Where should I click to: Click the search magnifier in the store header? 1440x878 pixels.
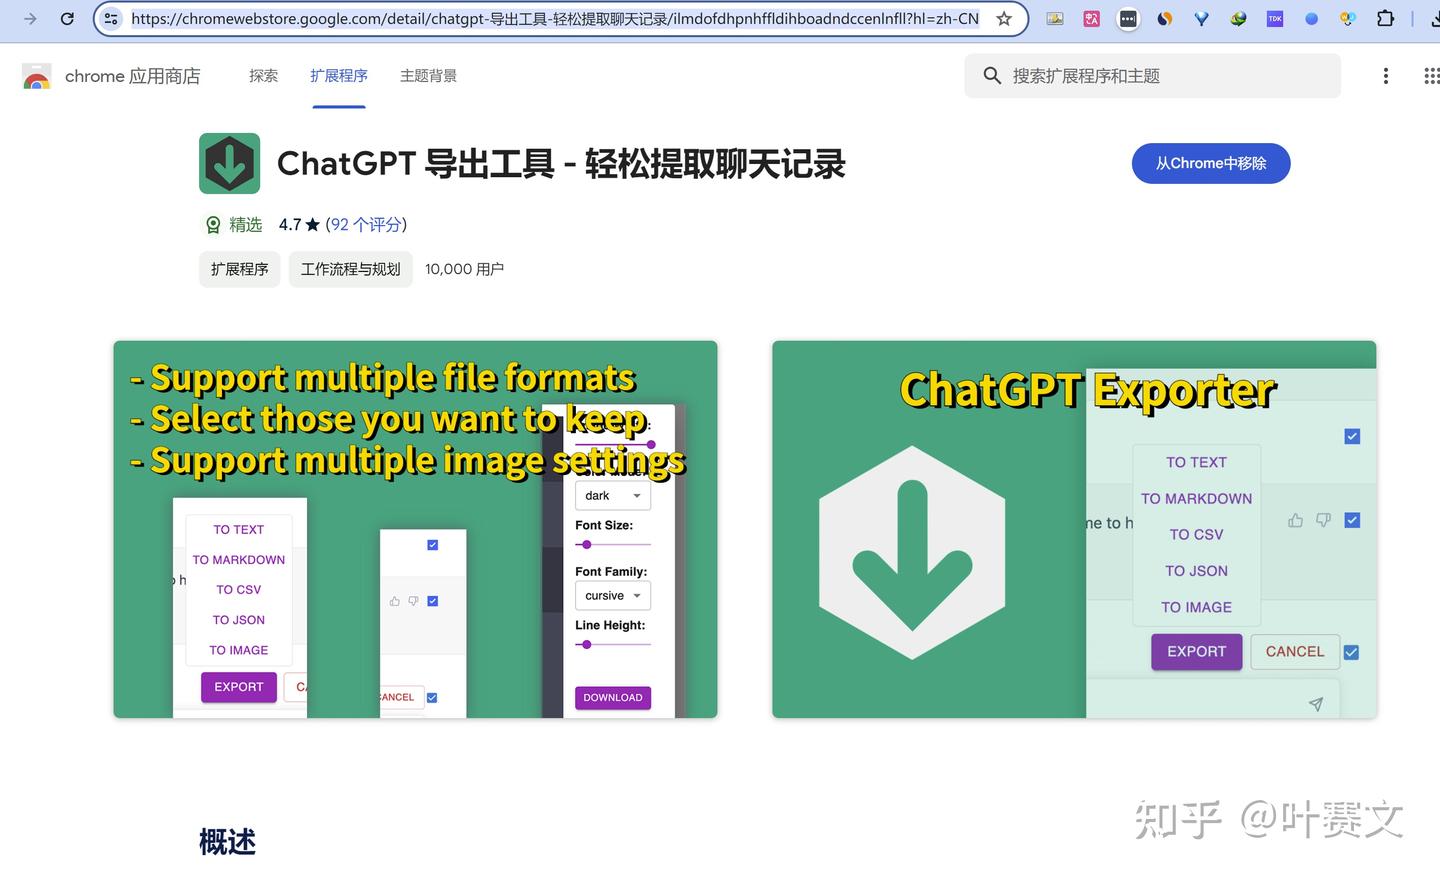coord(991,75)
